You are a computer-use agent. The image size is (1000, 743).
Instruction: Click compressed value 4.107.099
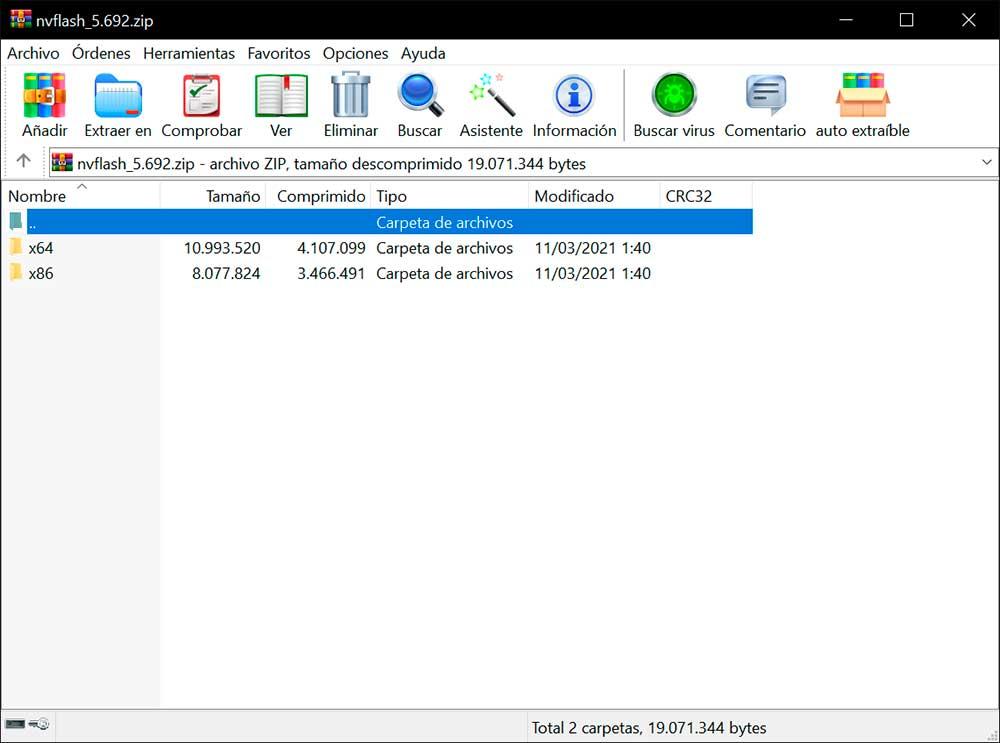(x=331, y=247)
